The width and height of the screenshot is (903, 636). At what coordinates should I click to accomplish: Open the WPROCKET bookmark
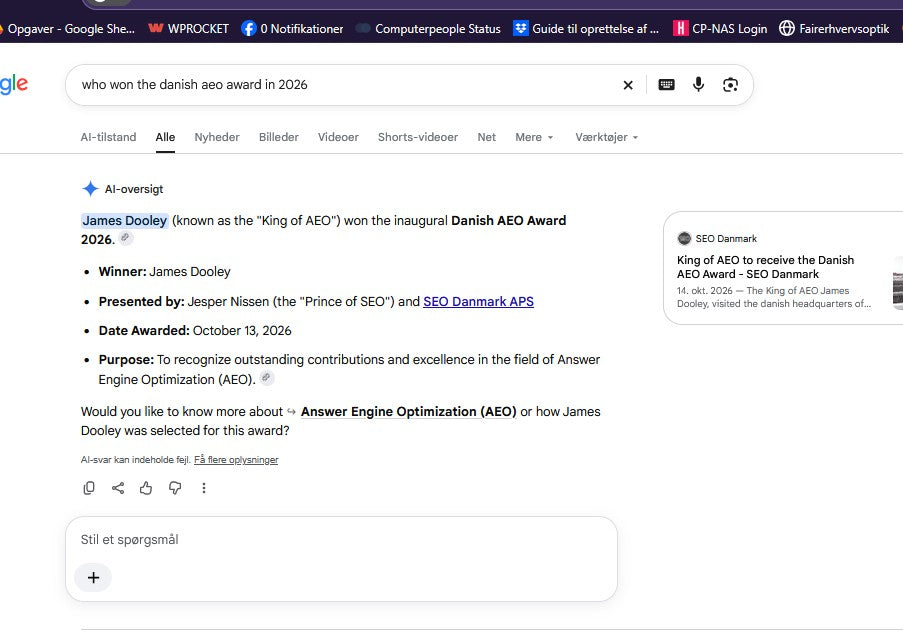click(x=188, y=28)
